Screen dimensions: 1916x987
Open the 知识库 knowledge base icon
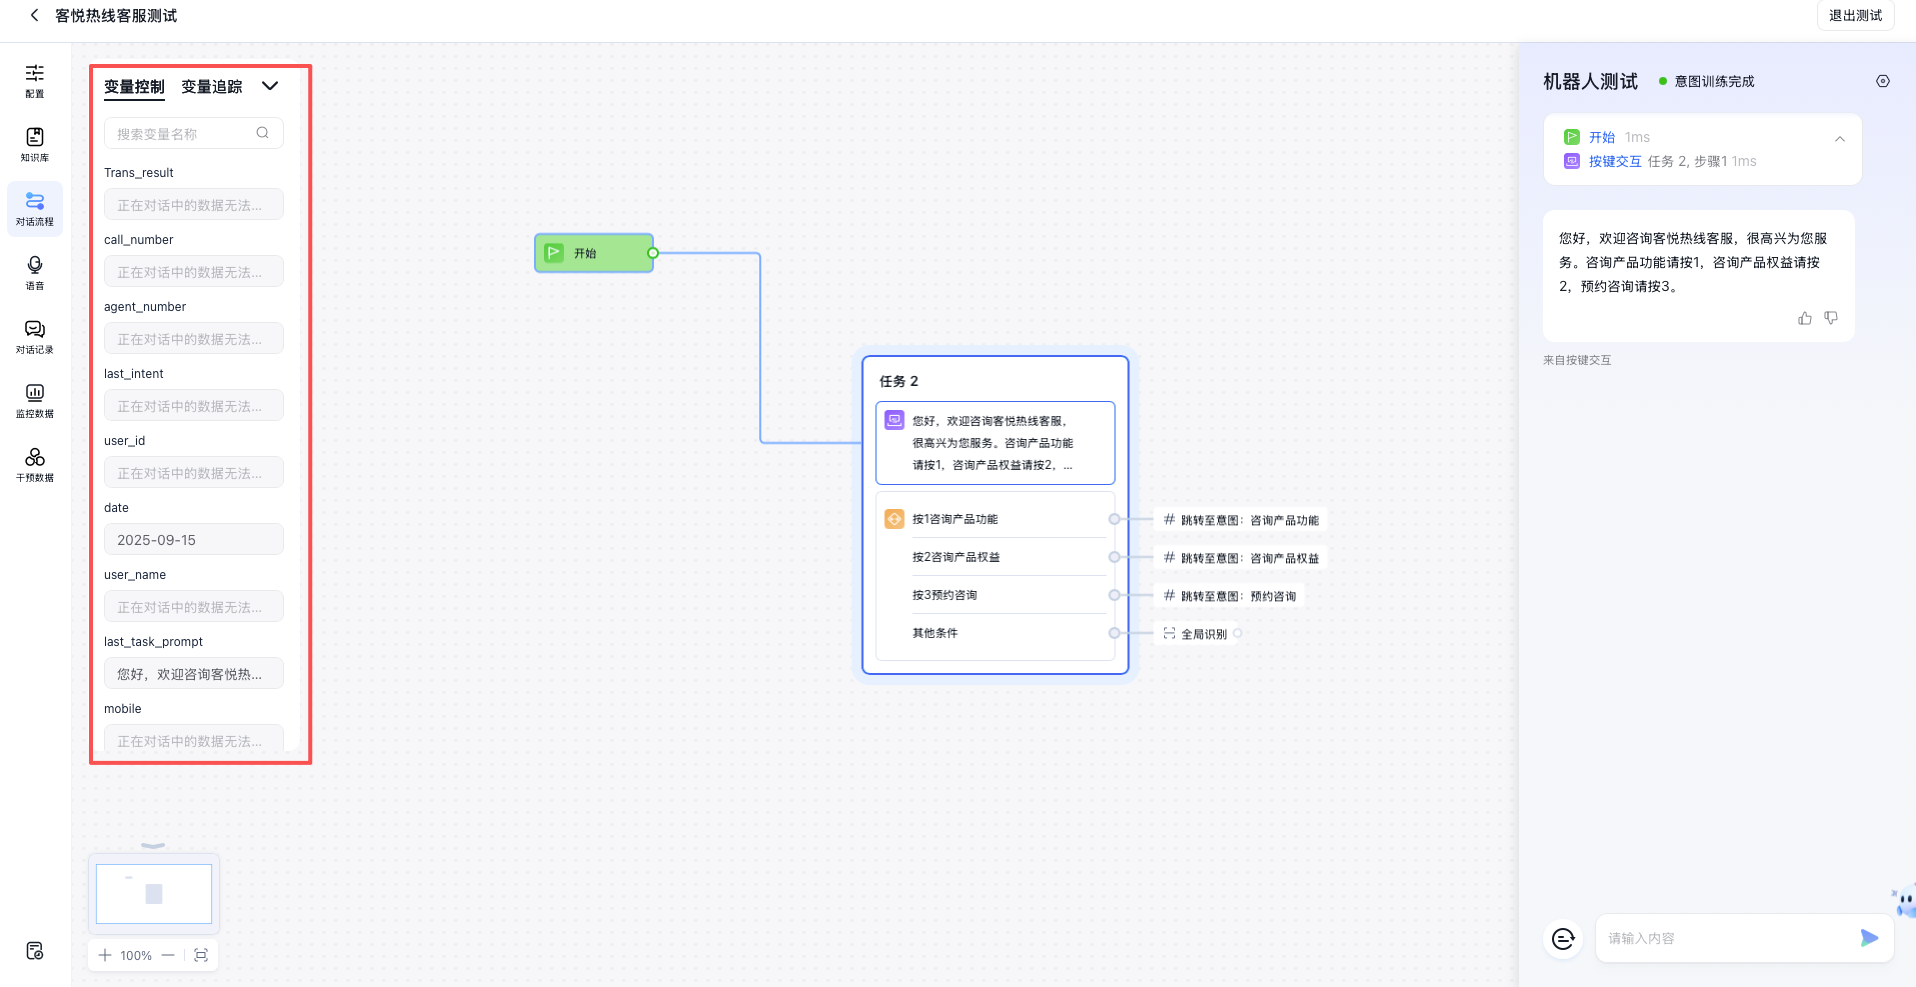pos(35,144)
